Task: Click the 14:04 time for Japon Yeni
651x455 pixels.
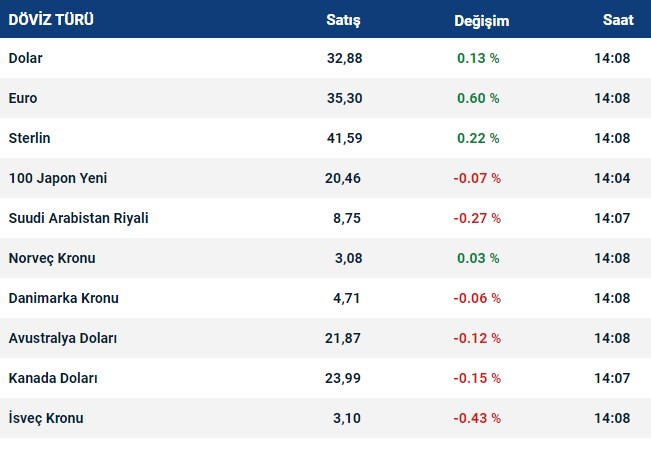Action: tap(612, 178)
